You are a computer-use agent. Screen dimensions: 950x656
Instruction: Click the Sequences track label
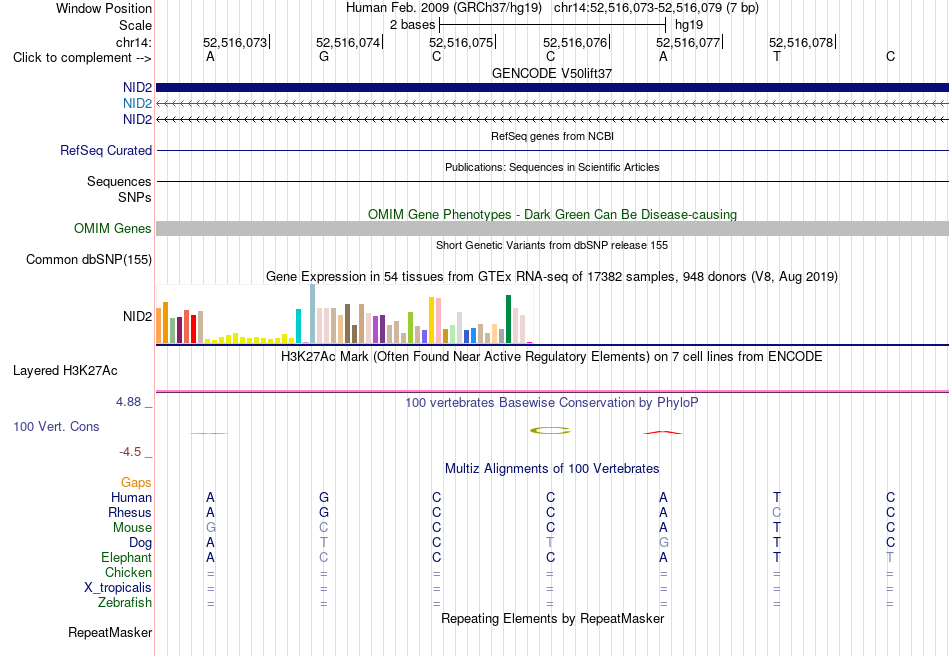pos(119,181)
